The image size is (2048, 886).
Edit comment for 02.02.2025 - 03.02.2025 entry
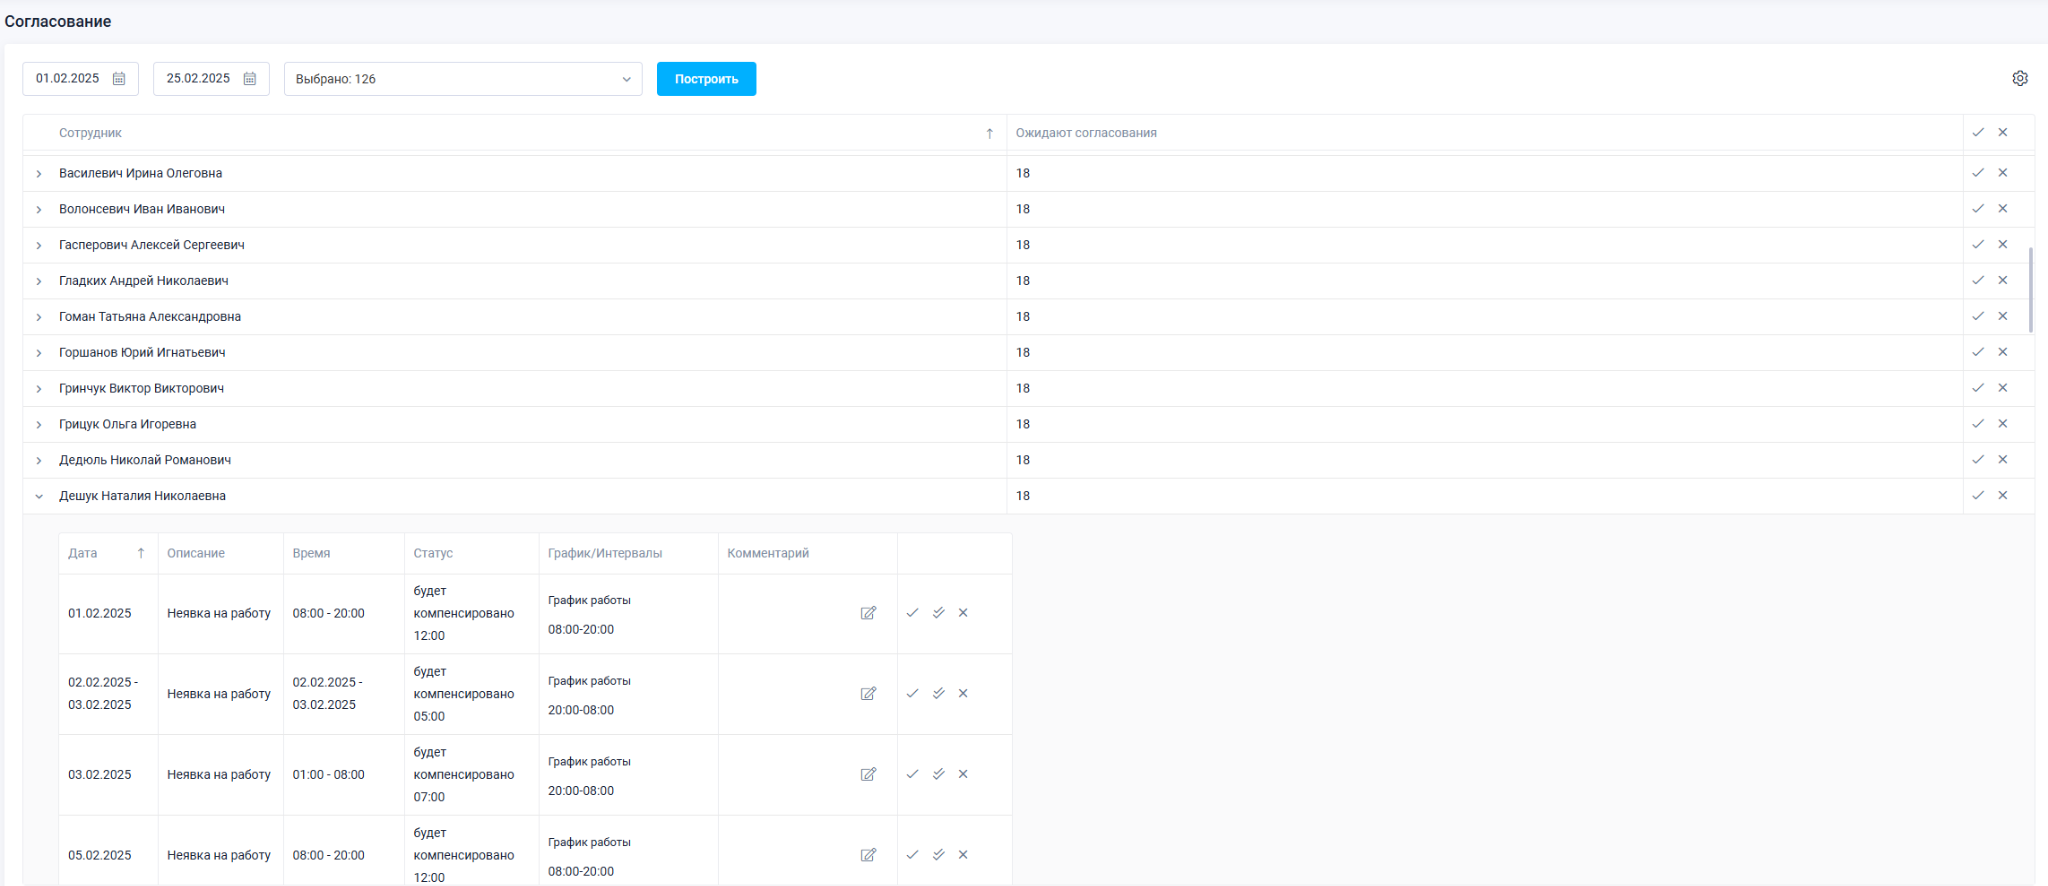868,694
